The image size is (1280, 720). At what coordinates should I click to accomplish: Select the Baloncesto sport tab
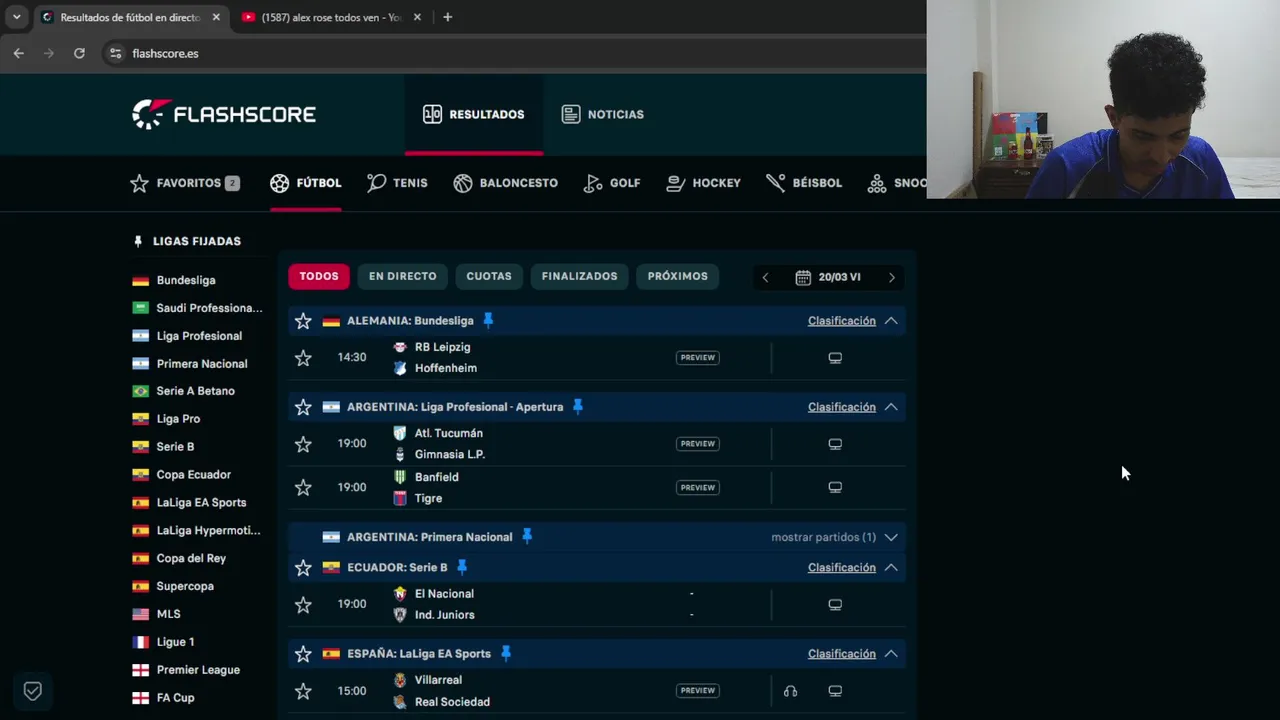click(x=505, y=183)
